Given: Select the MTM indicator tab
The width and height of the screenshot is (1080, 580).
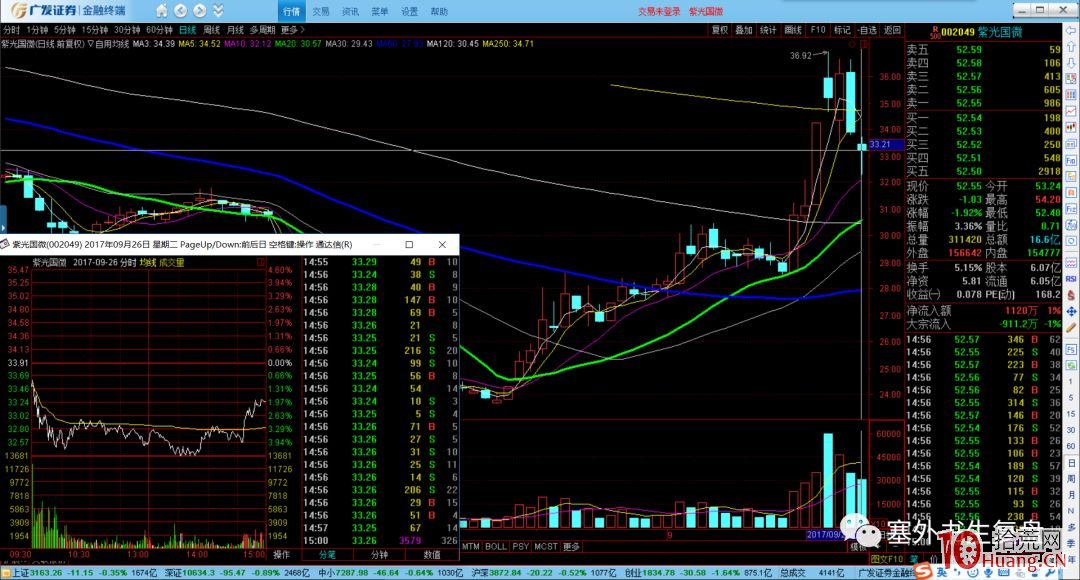Looking at the screenshot, I should (470, 546).
